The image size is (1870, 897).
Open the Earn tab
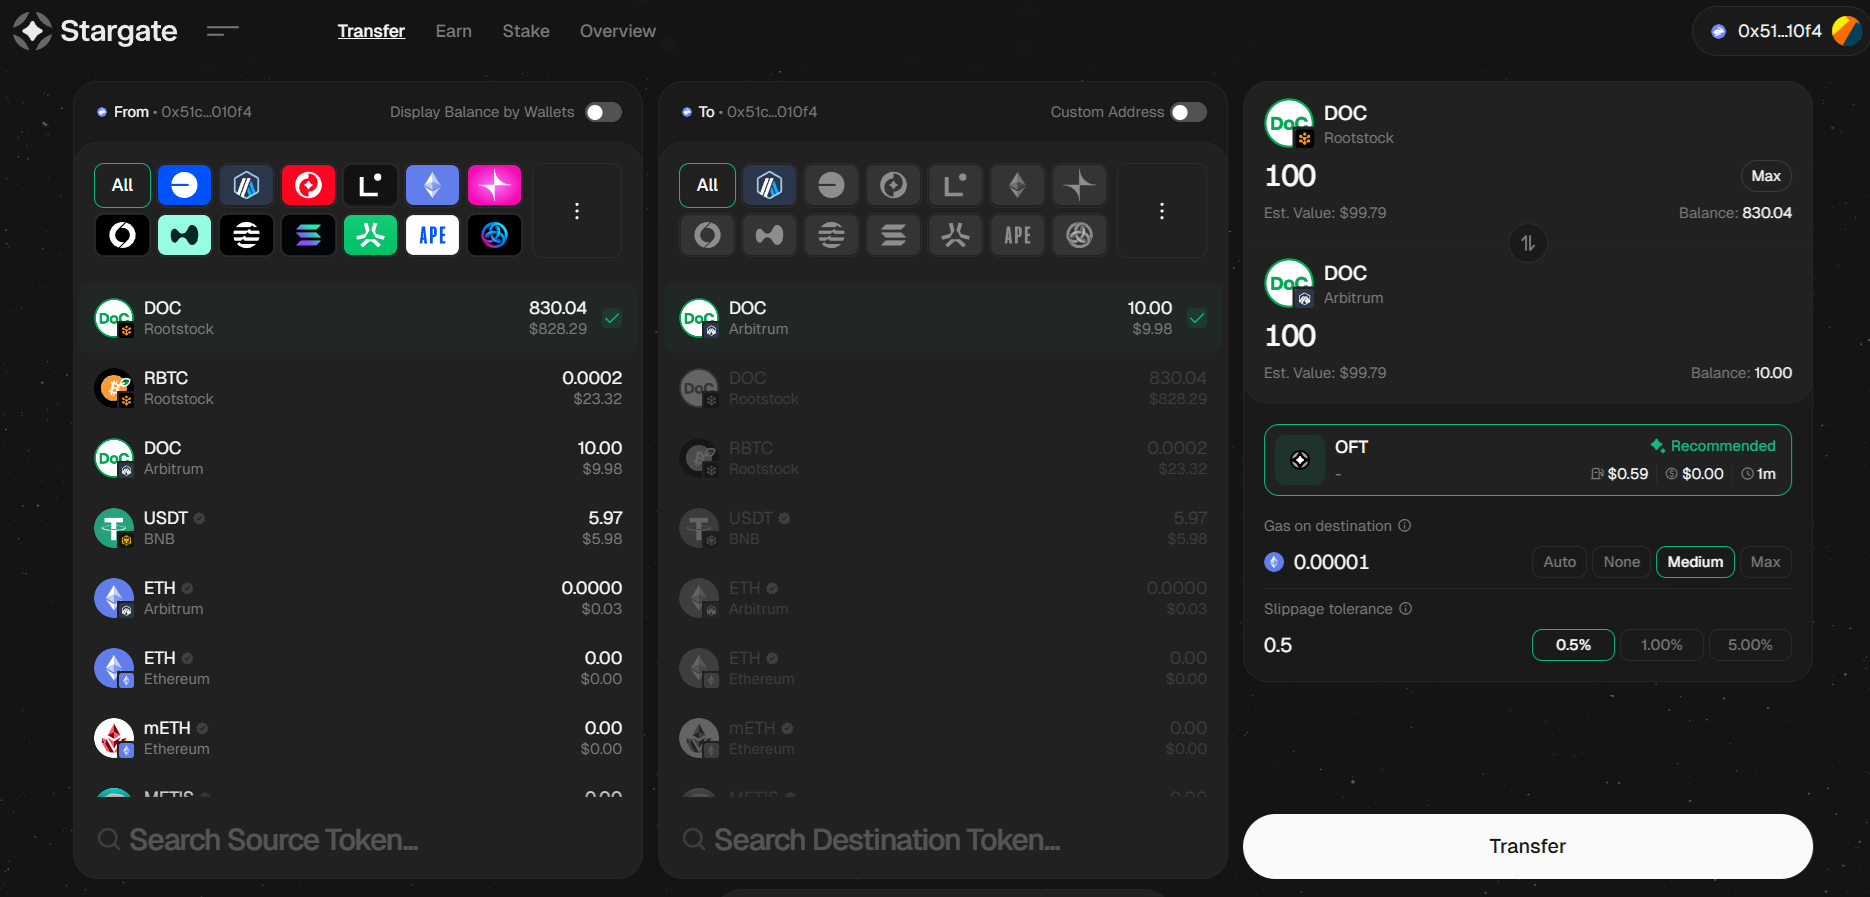pyautogui.click(x=453, y=31)
